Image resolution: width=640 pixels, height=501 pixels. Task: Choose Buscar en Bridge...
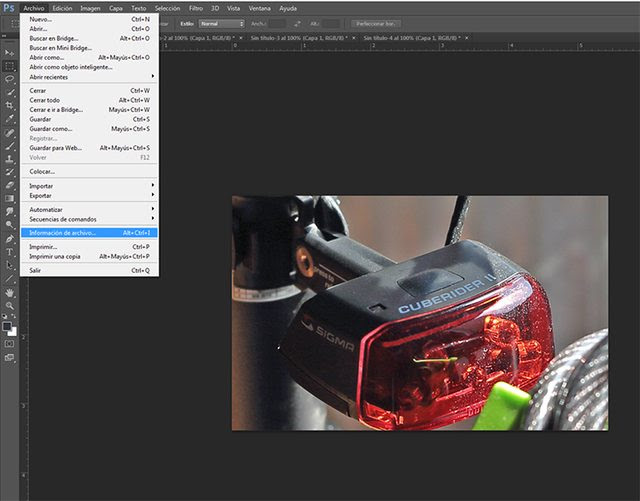click(89, 38)
